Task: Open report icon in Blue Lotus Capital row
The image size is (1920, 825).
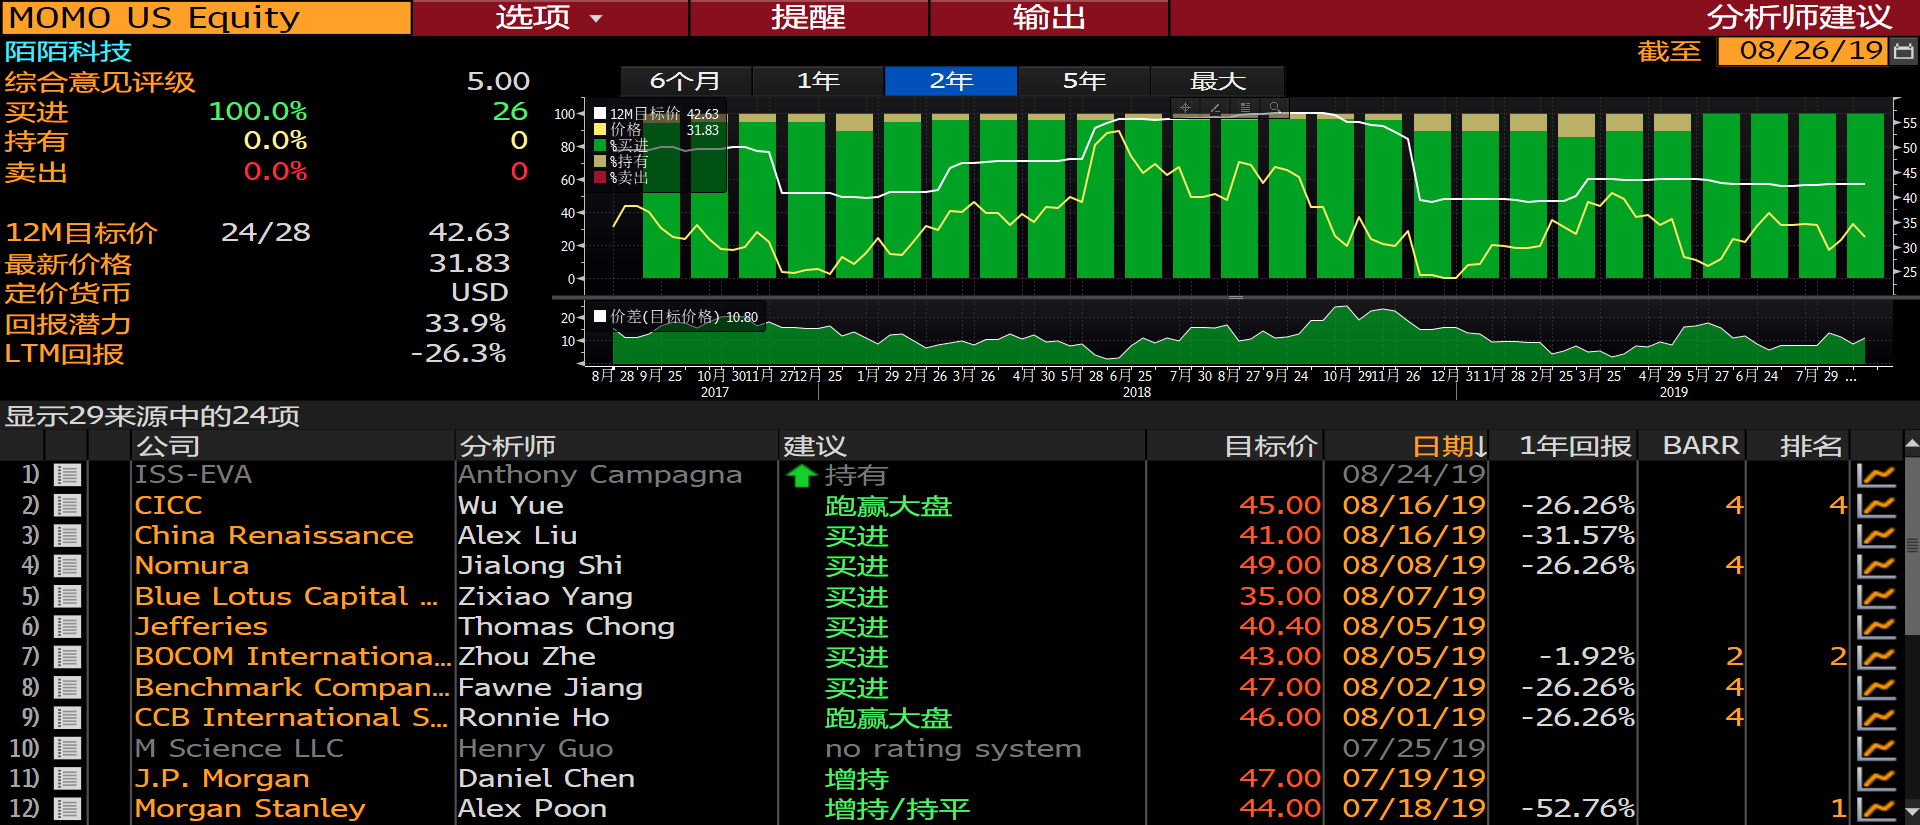Action: (68, 596)
